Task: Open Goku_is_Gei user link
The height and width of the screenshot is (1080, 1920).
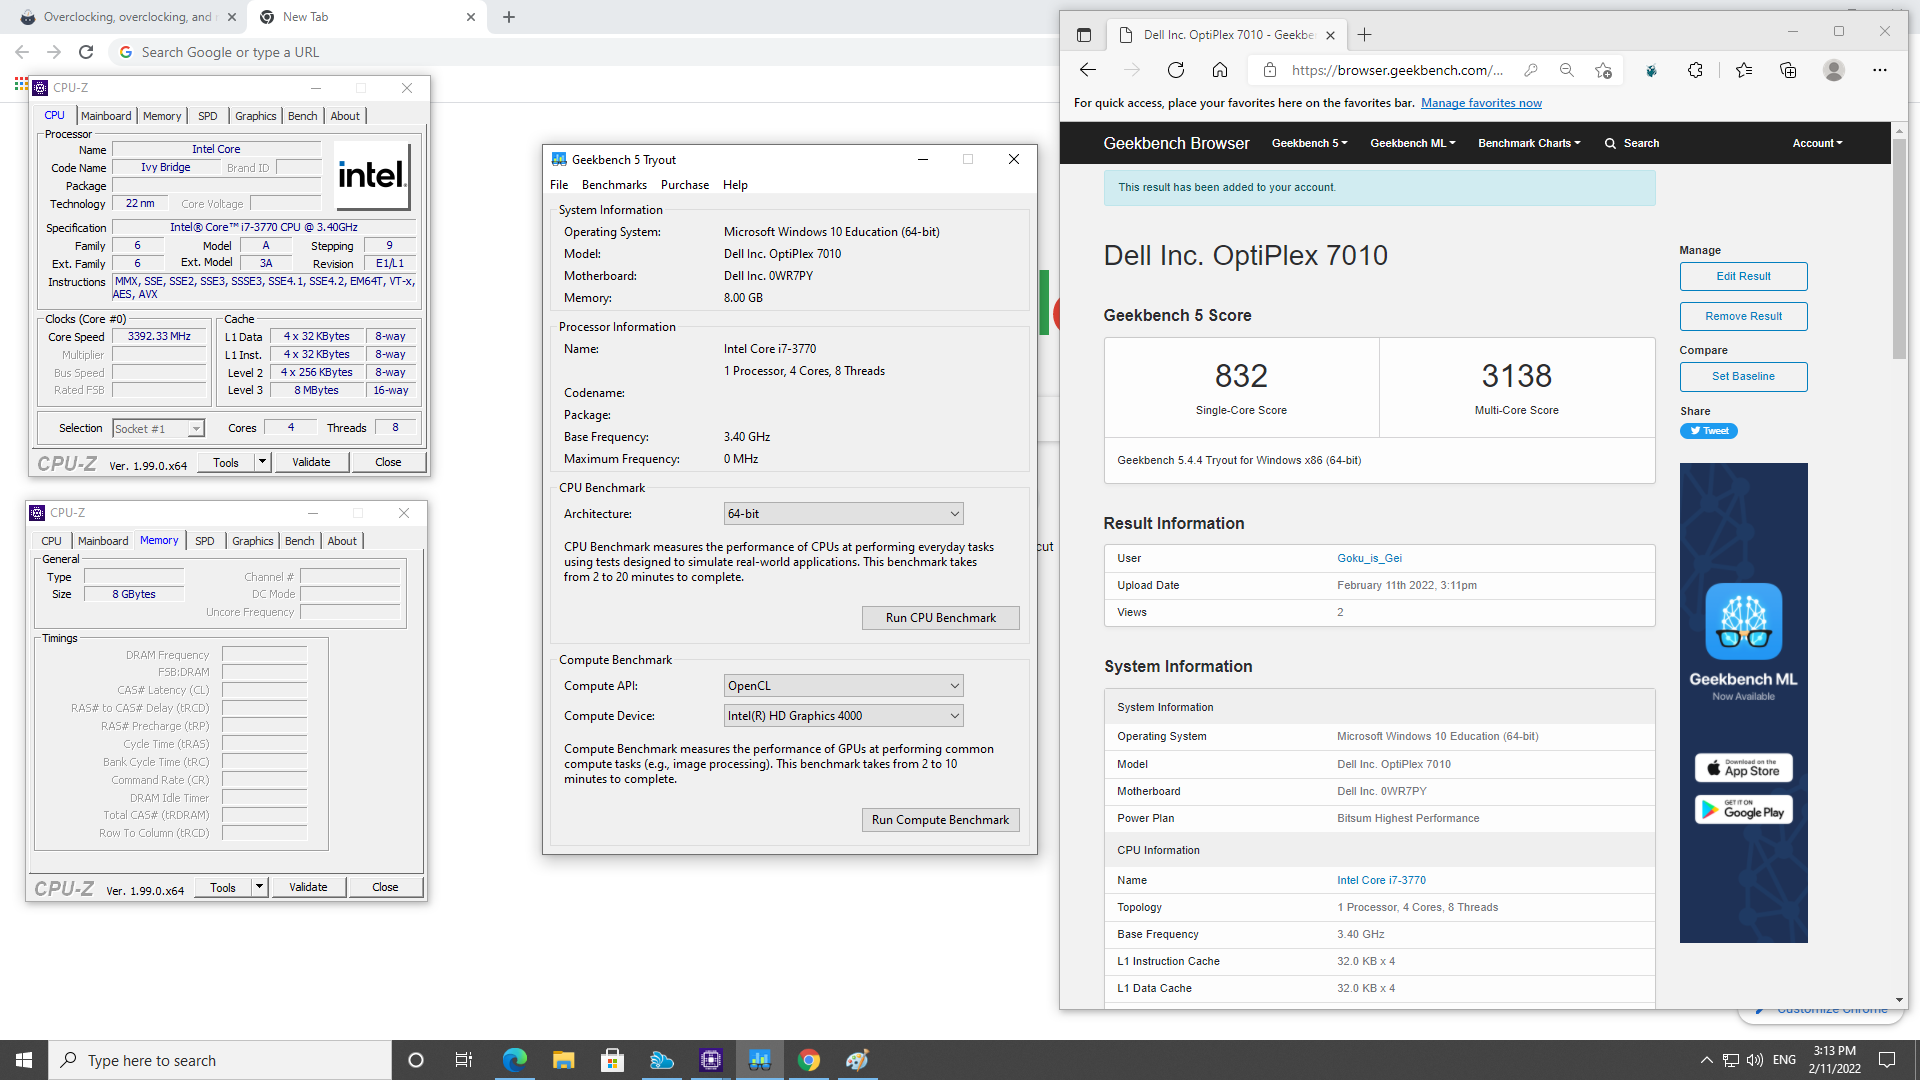Action: (x=1369, y=559)
